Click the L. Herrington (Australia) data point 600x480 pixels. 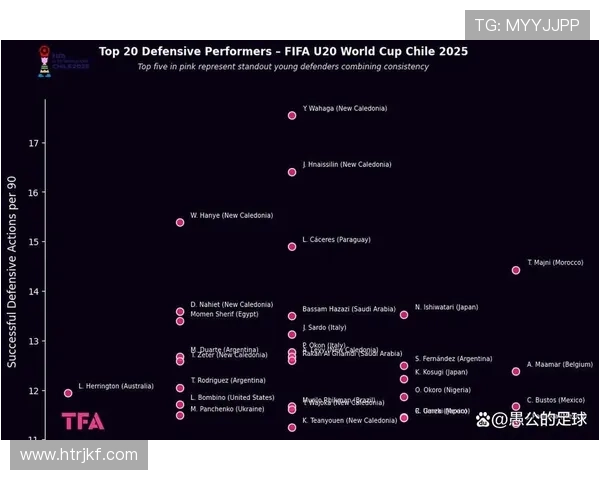pyautogui.click(x=68, y=393)
